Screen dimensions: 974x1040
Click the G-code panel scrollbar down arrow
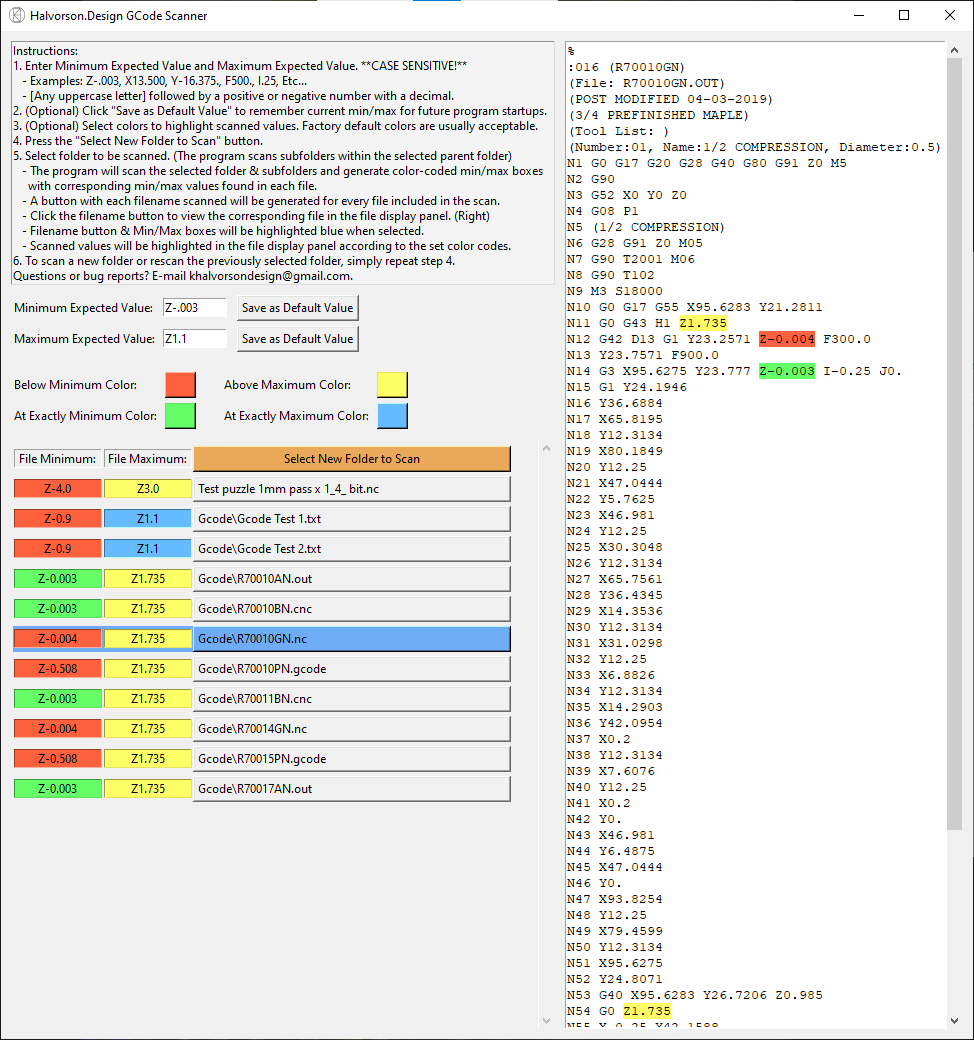(x=955, y=1019)
